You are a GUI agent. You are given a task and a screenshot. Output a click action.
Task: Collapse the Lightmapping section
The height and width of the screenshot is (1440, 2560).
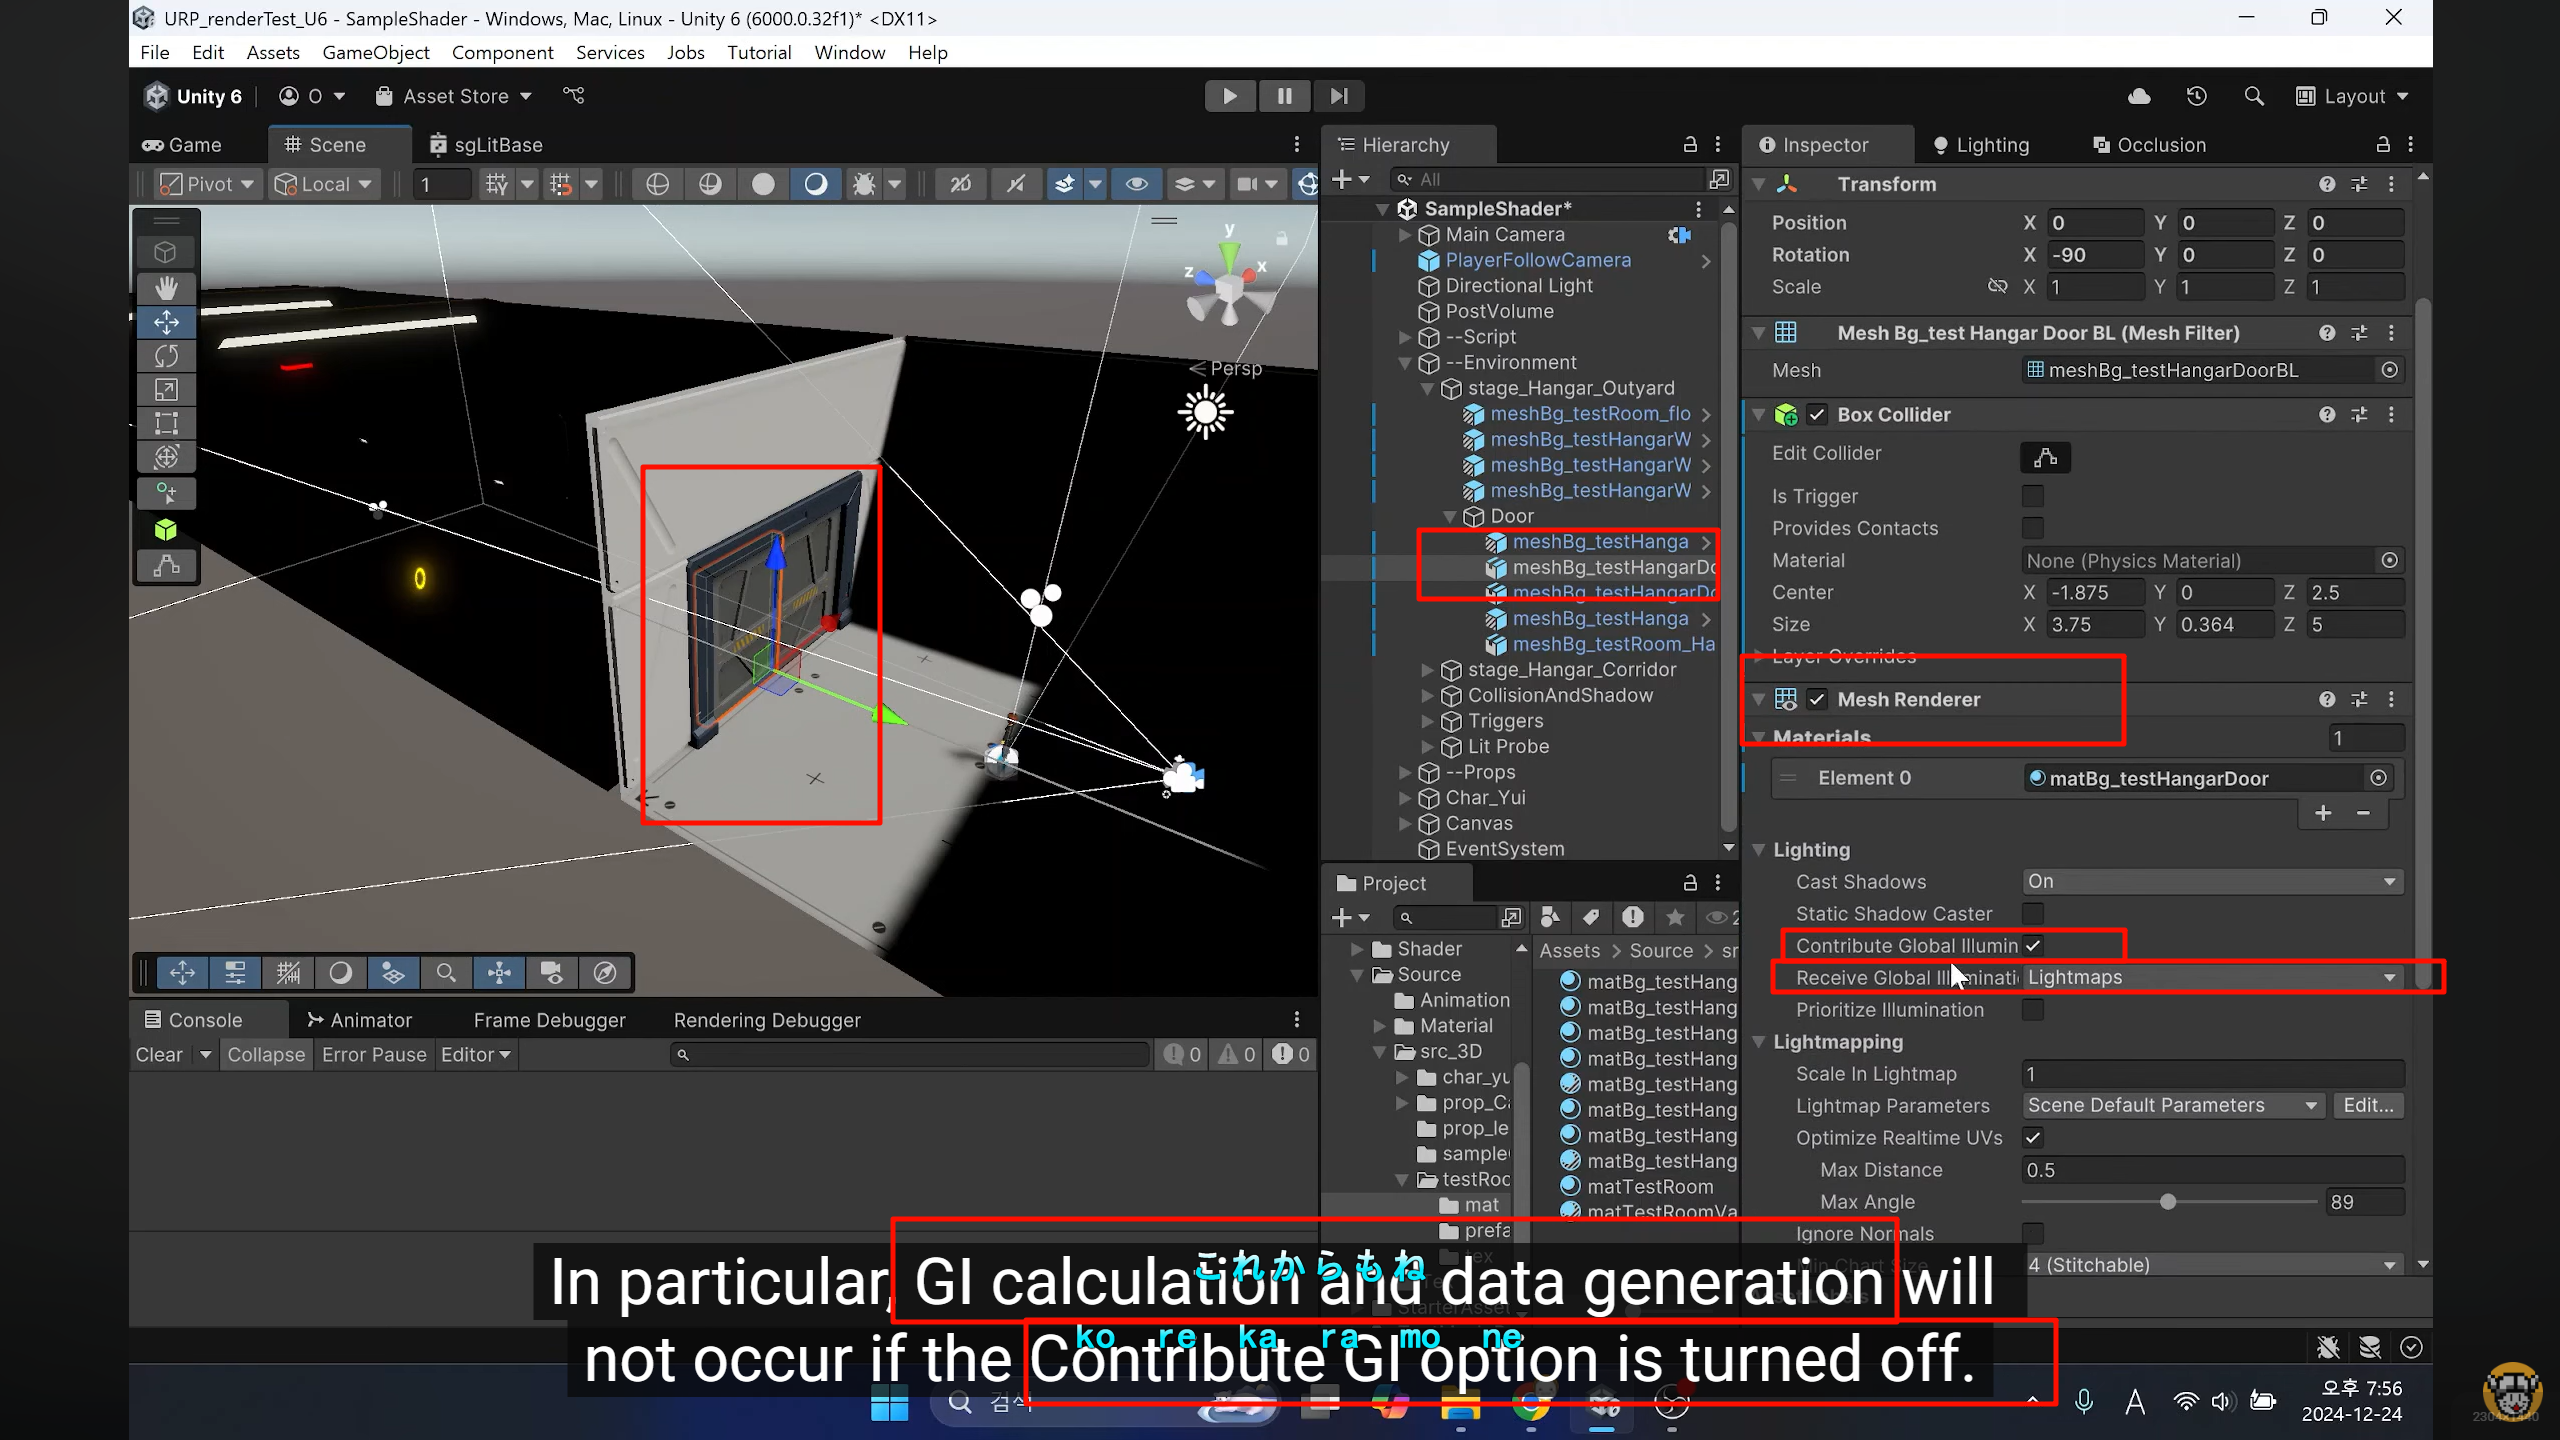point(1758,1042)
